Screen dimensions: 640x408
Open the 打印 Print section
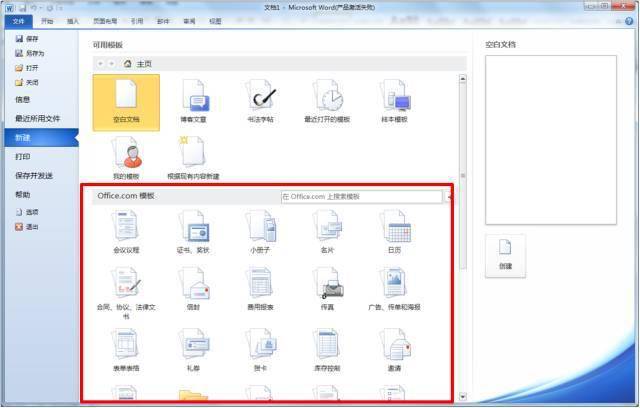point(22,157)
